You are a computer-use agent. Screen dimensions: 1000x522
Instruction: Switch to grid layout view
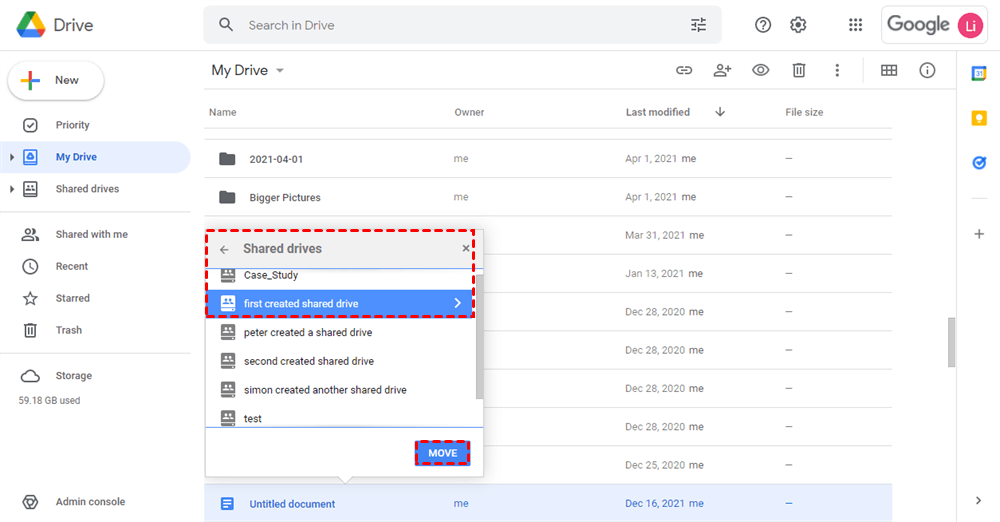pos(889,70)
